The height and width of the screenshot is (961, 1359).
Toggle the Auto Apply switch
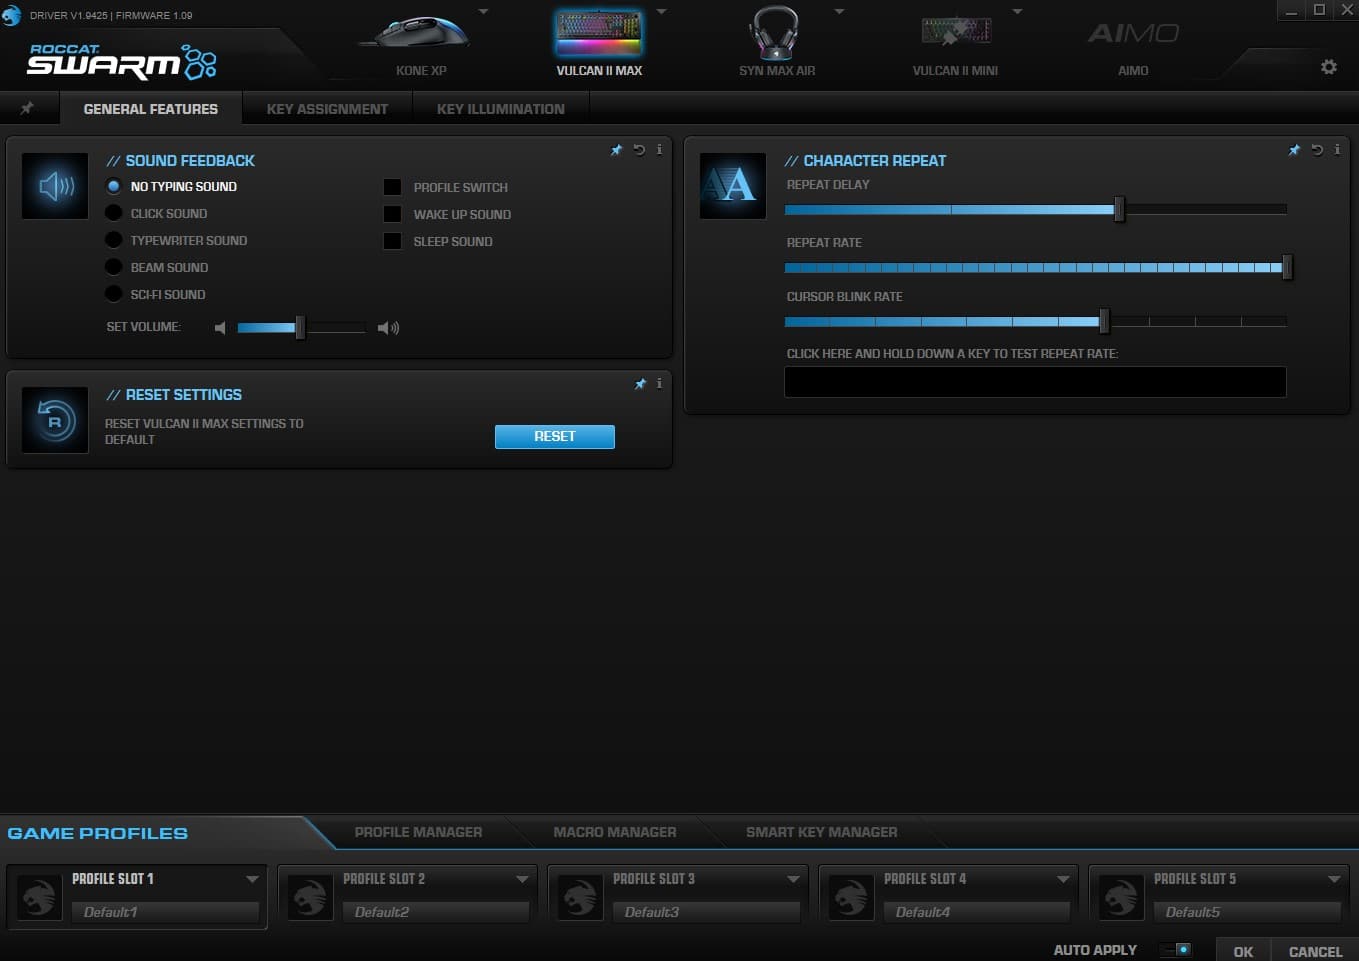point(1176,949)
